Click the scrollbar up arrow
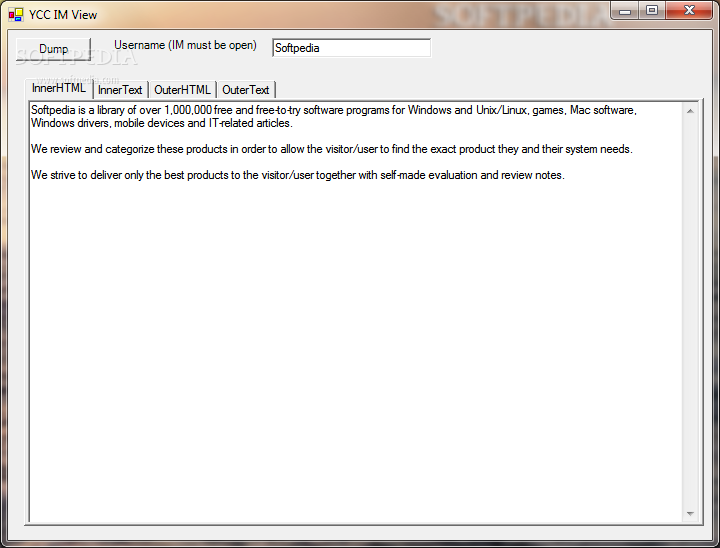The width and height of the screenshot is (720, 548). point(690,111)
